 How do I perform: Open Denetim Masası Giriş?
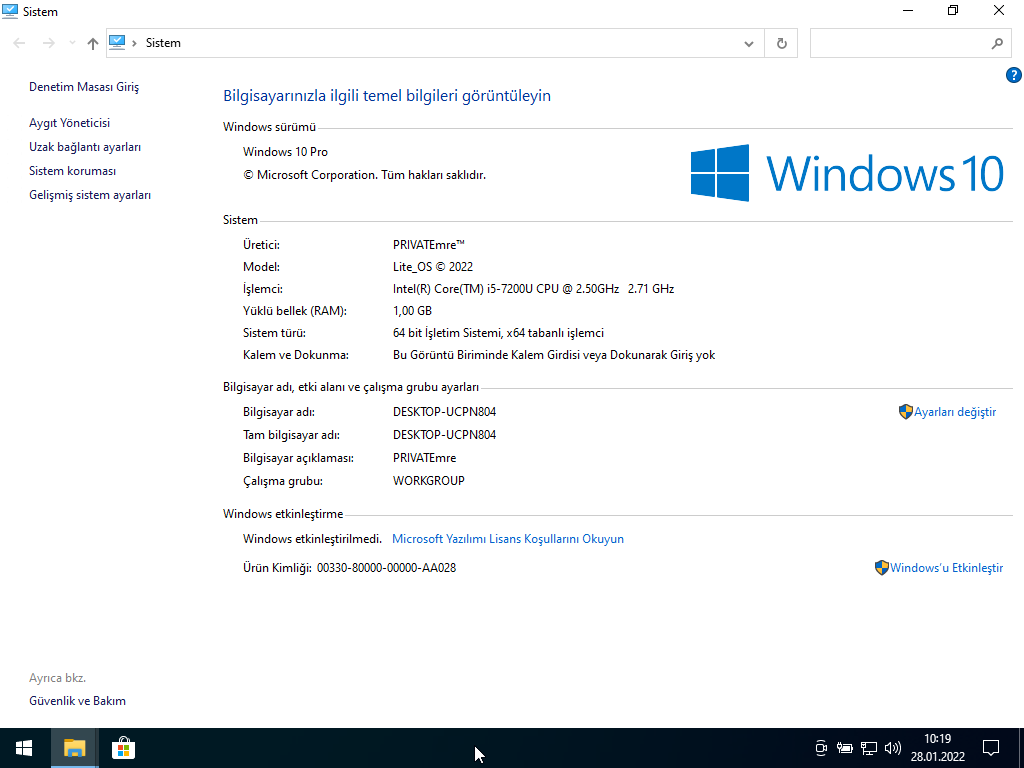click(x=84, y=87)
